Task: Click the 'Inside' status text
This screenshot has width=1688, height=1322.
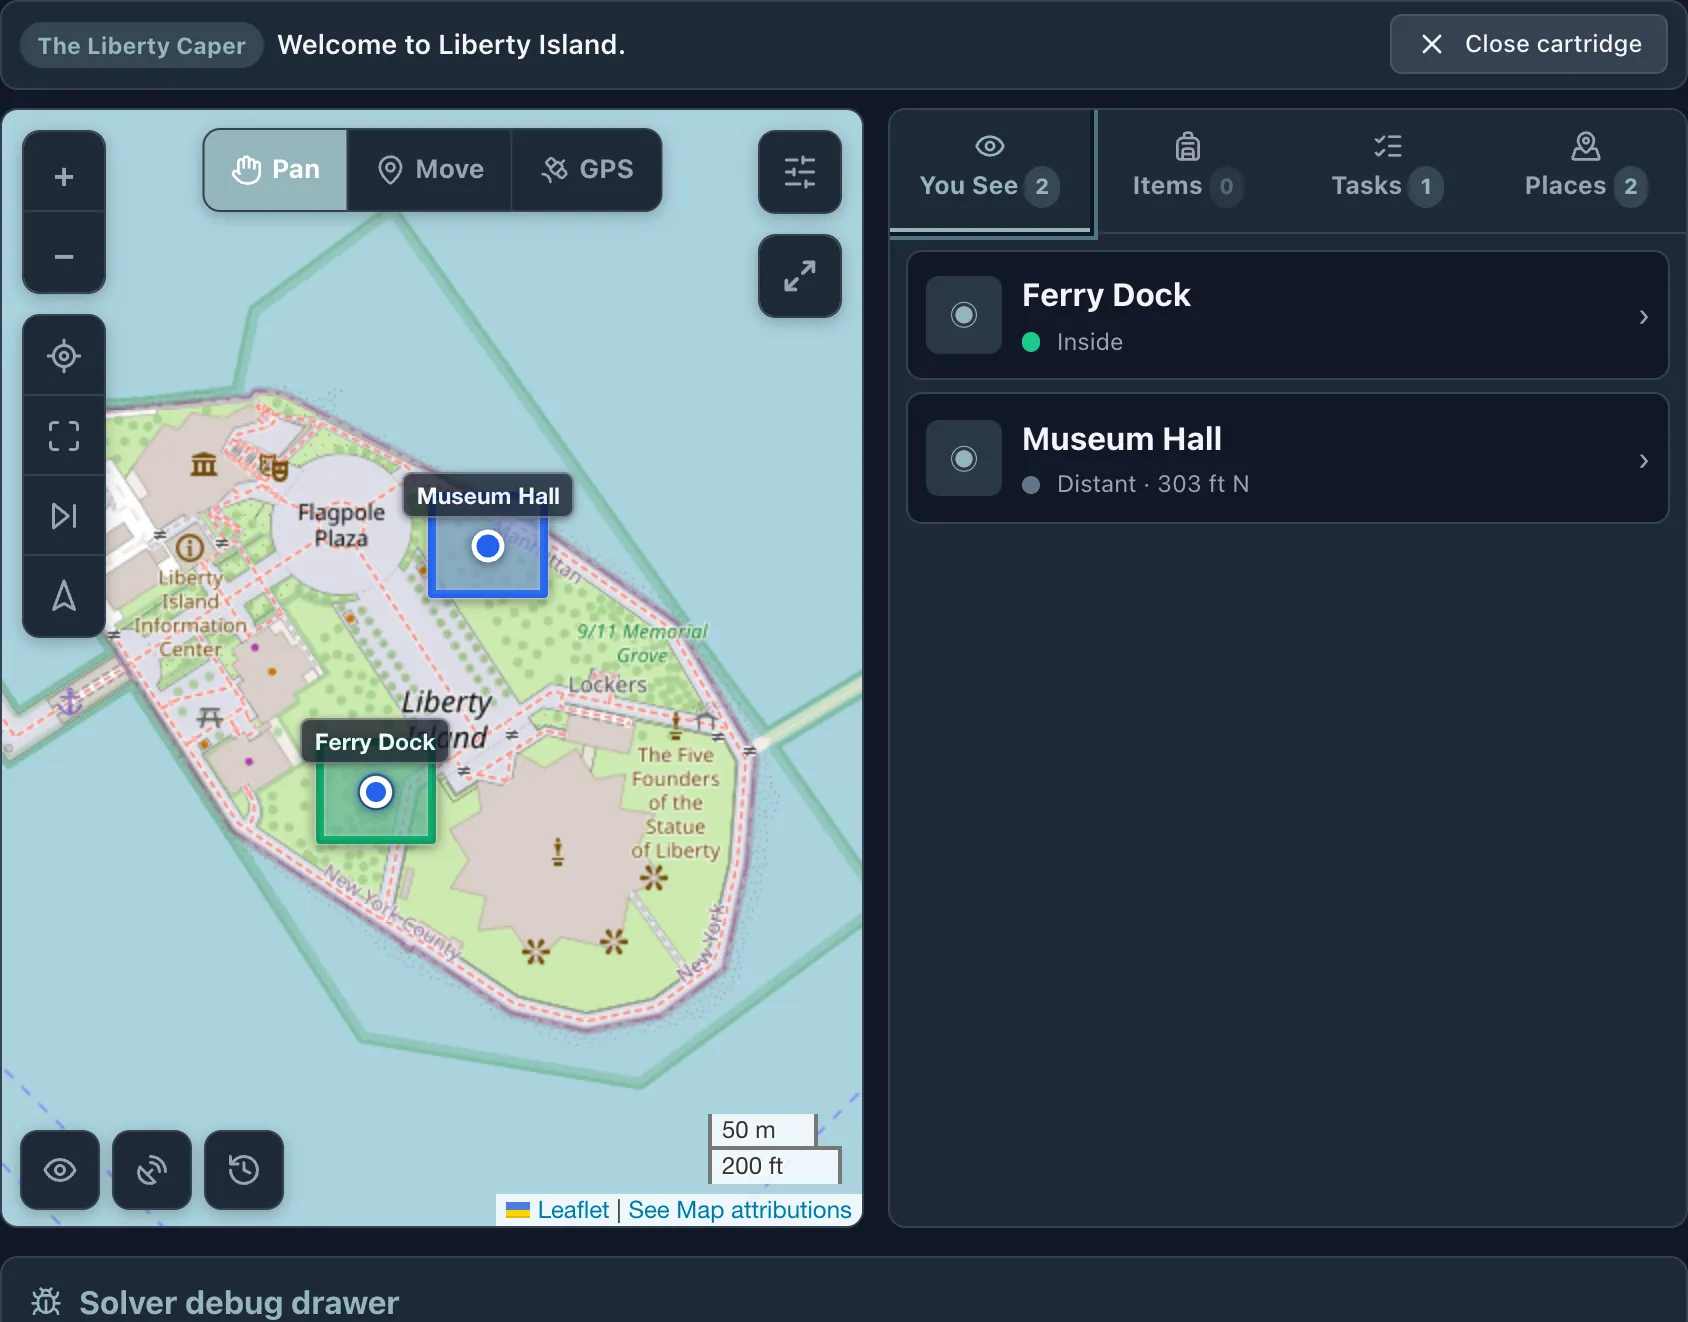Action: (x=1090, y=342)
